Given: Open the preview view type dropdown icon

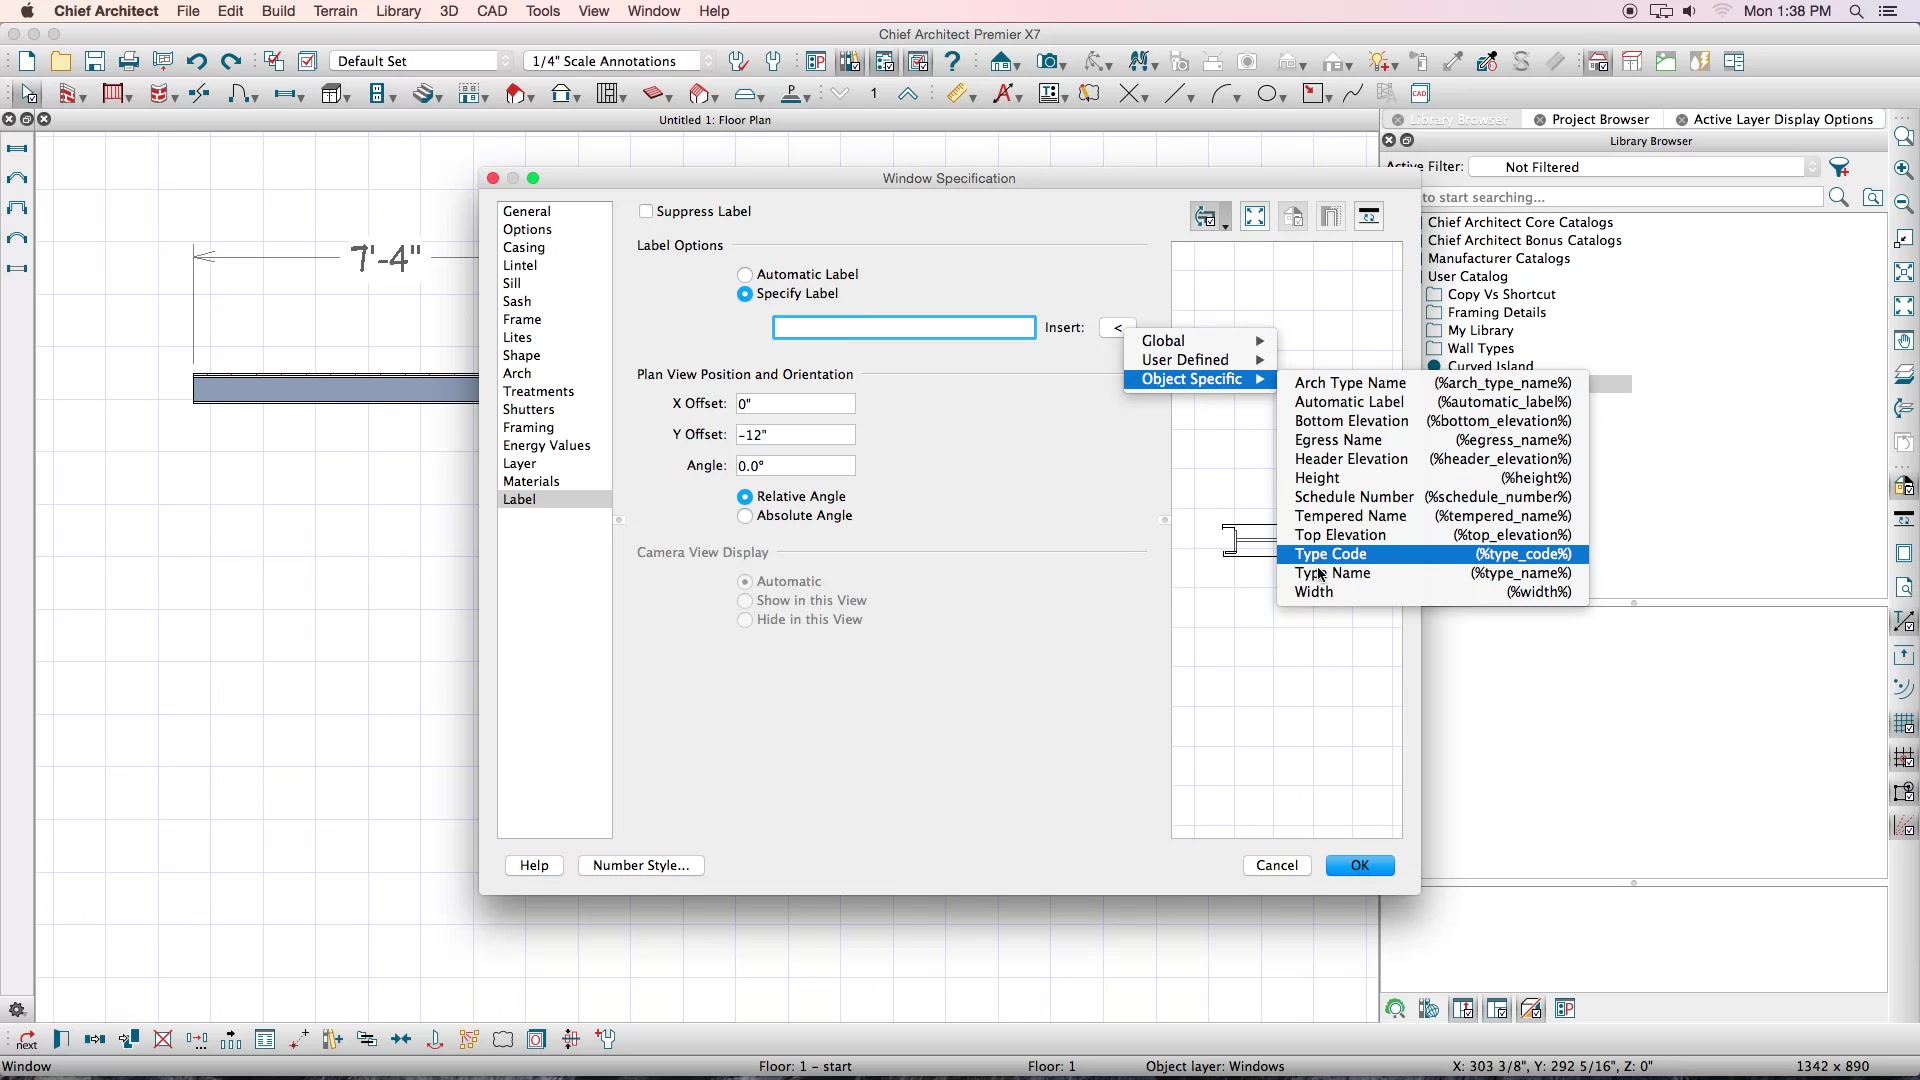Looking at the screenshot, I should (1210, 216).
